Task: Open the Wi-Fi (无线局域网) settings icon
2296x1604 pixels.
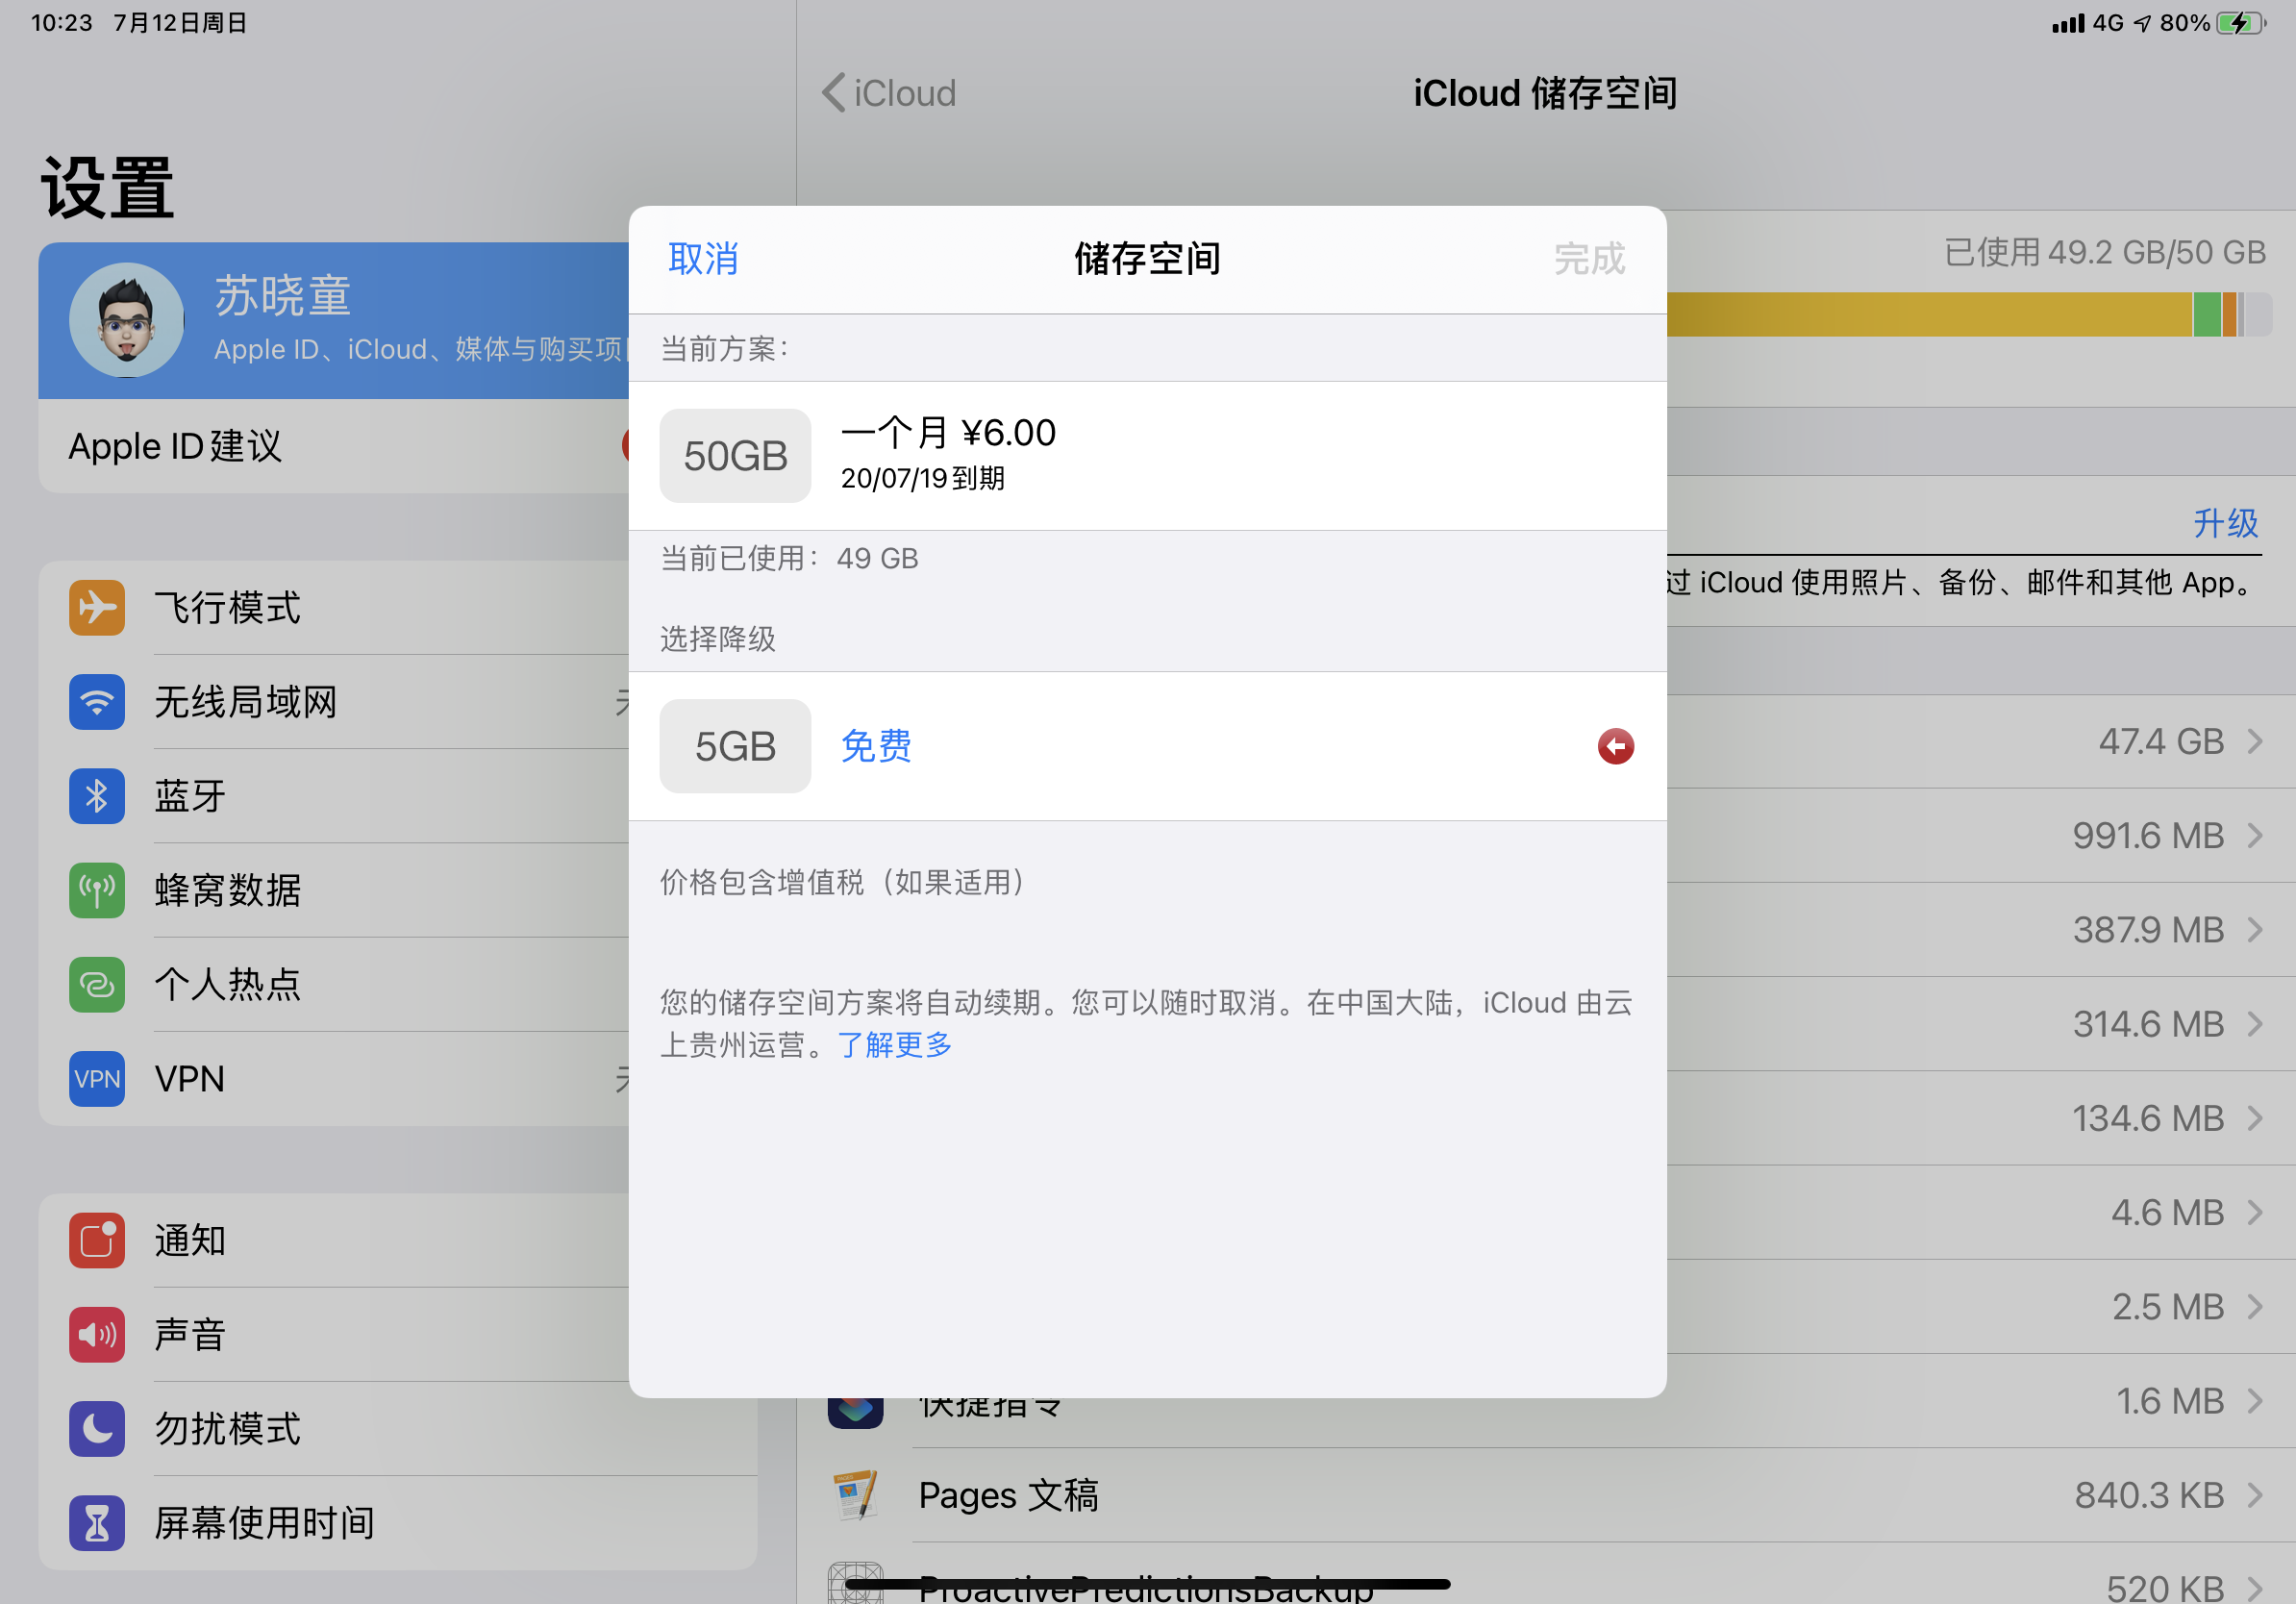Action: point(97,701)
